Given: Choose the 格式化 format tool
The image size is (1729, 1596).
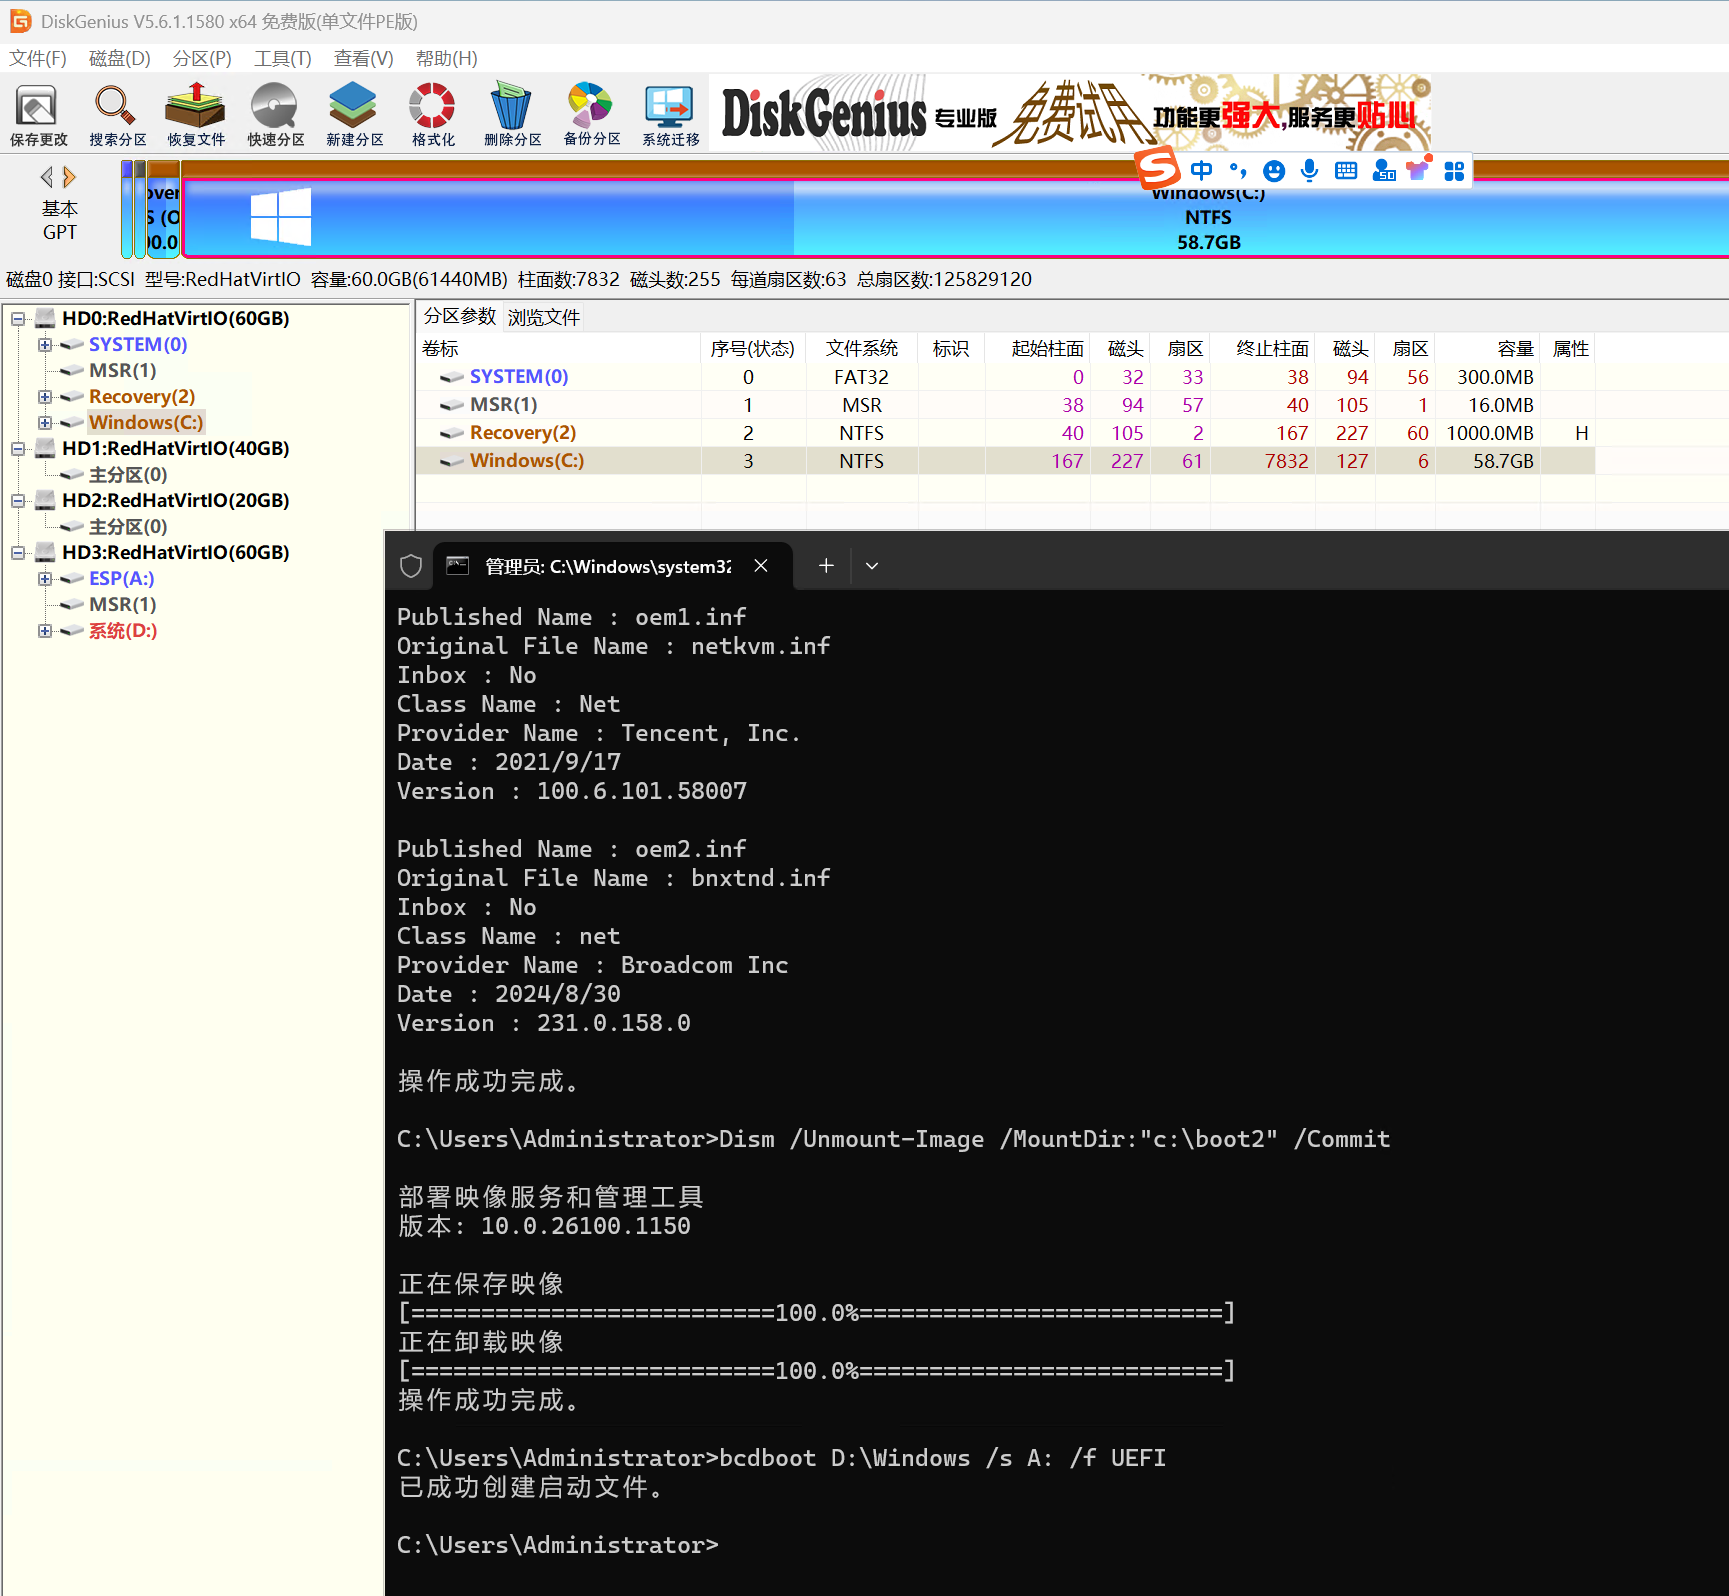Looking at the screenshot, I should (x=433, y=115).
